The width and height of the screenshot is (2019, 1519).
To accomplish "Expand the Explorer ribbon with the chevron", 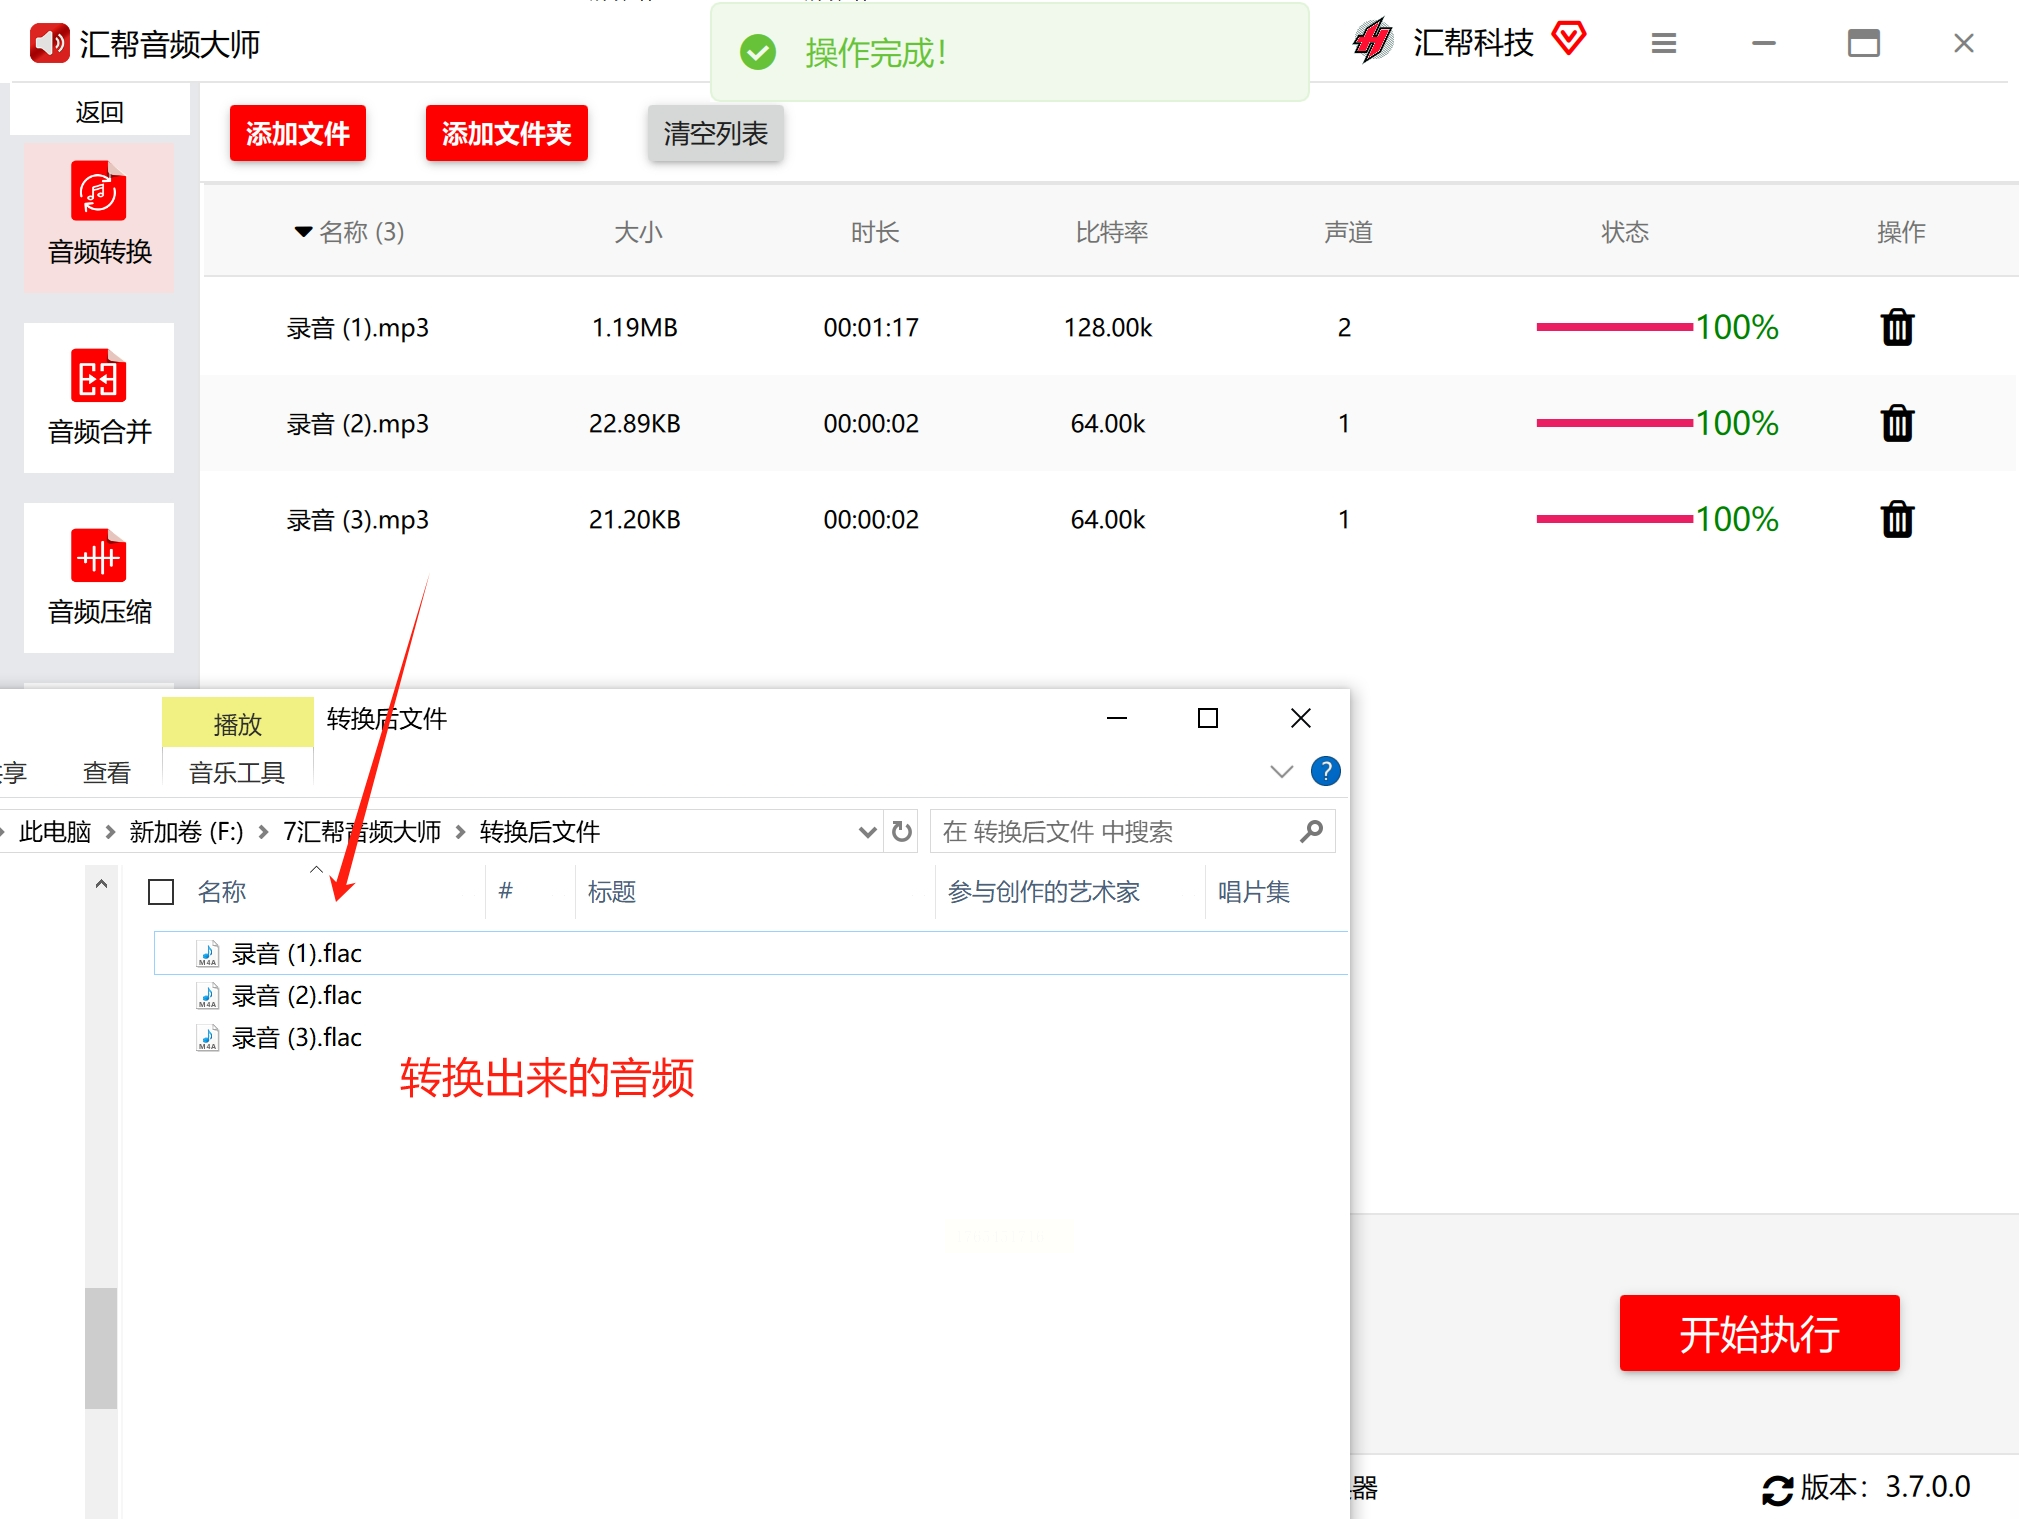I will [1281, 771].
